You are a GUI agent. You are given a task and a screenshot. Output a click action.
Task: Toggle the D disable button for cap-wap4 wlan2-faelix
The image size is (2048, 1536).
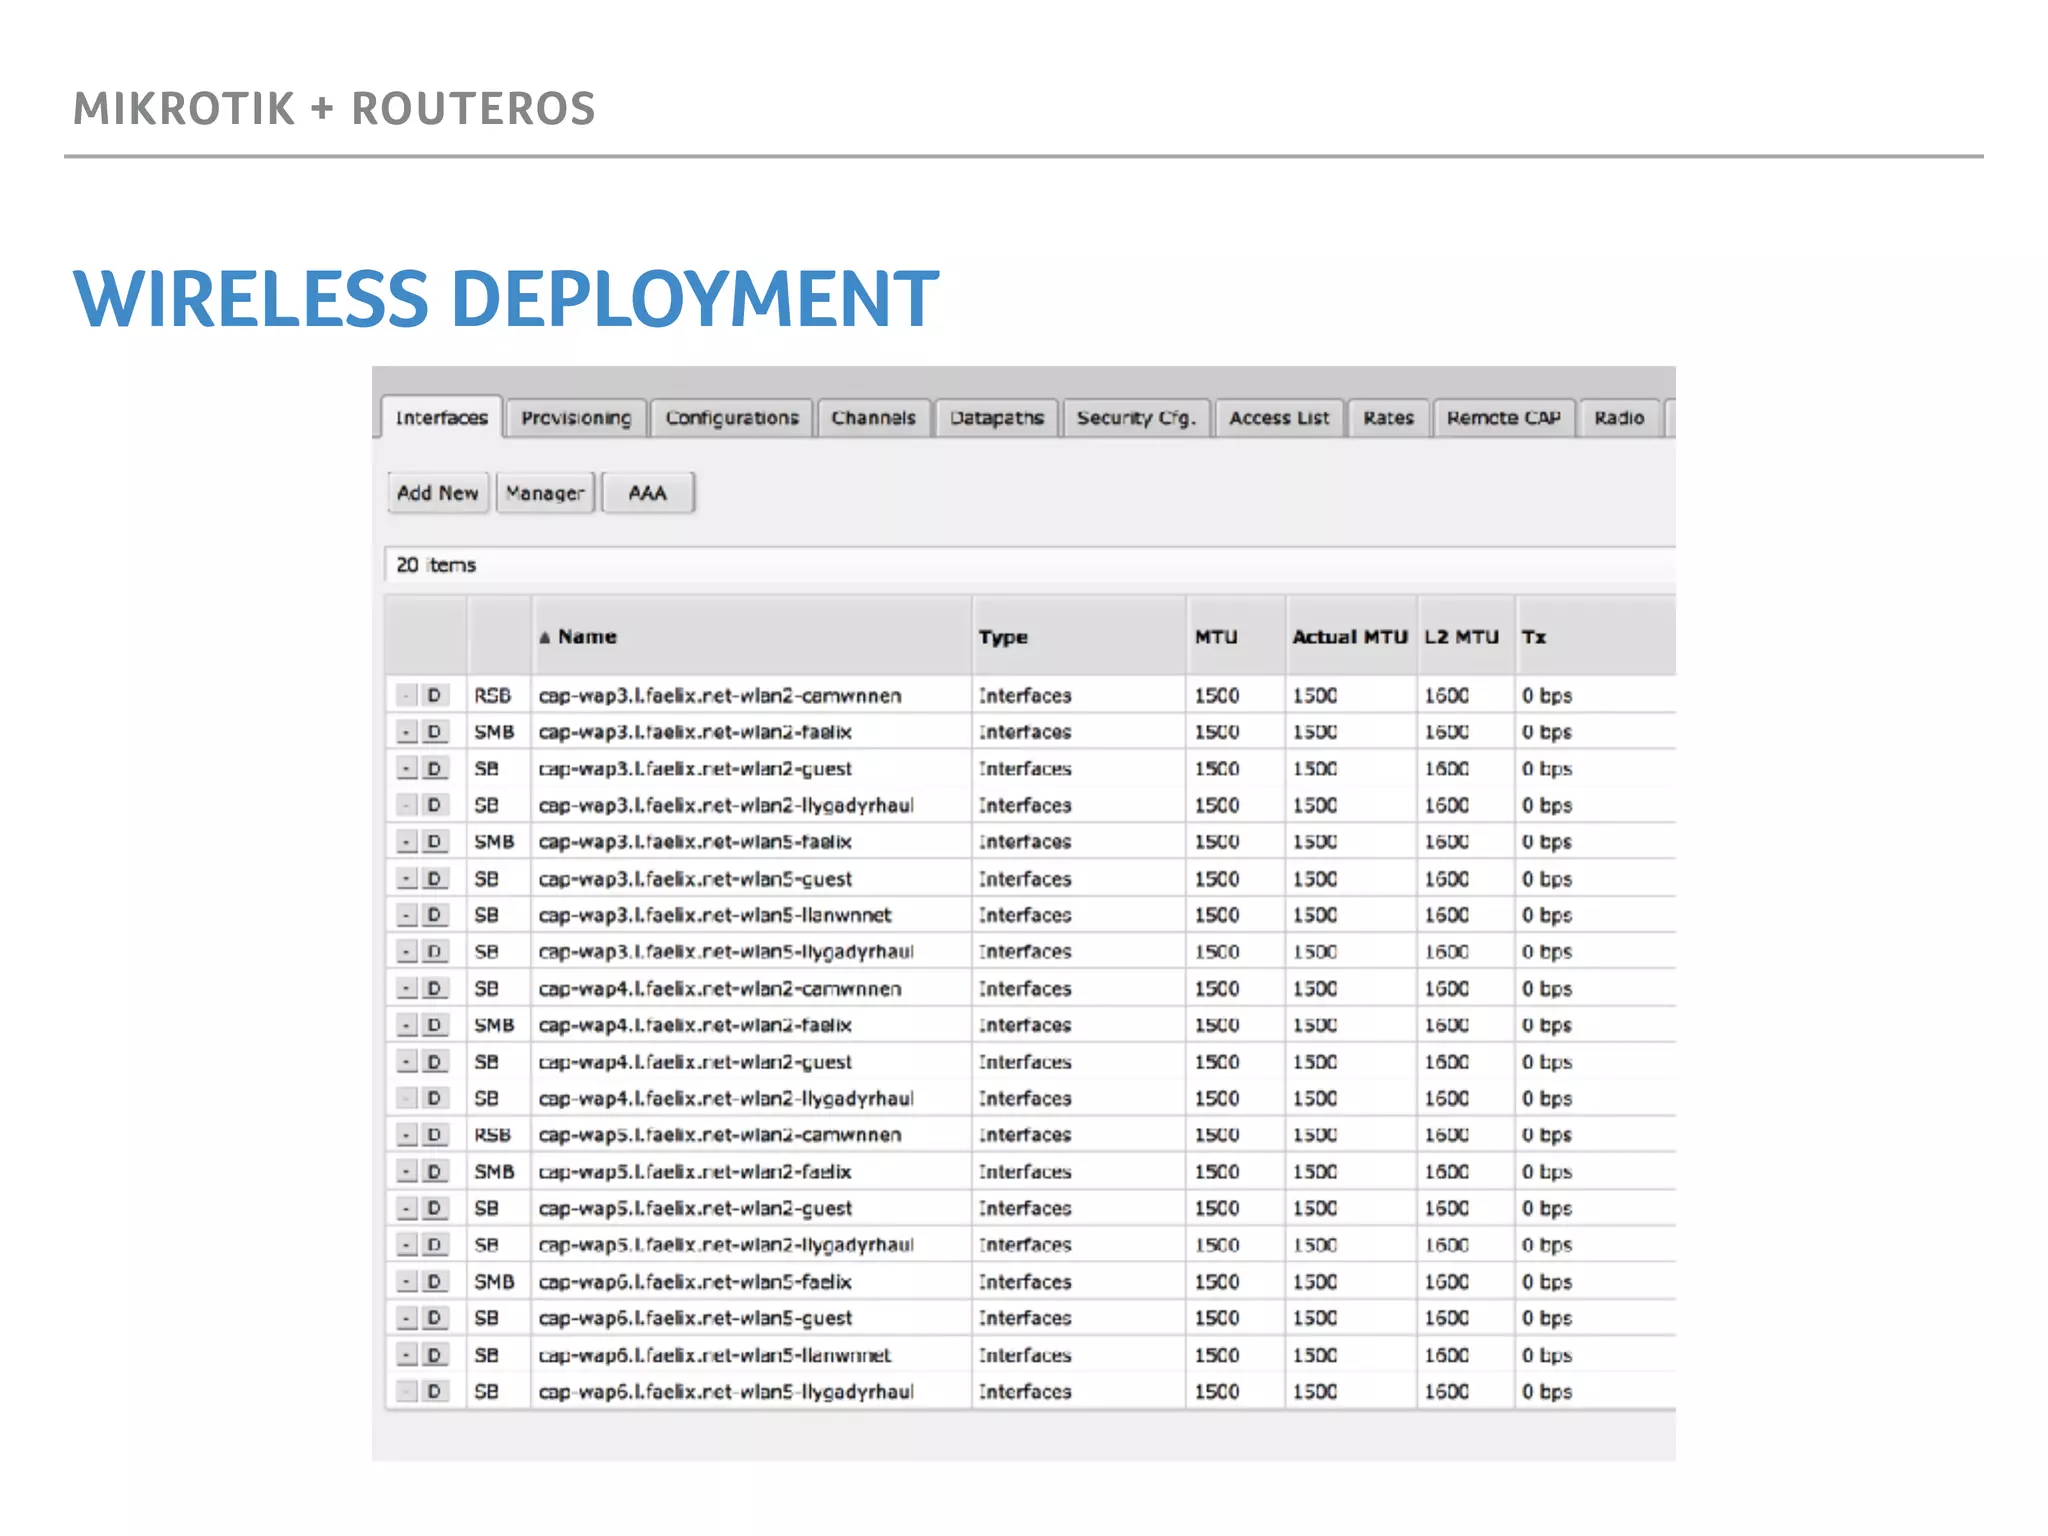click(x=434, y=1025)
